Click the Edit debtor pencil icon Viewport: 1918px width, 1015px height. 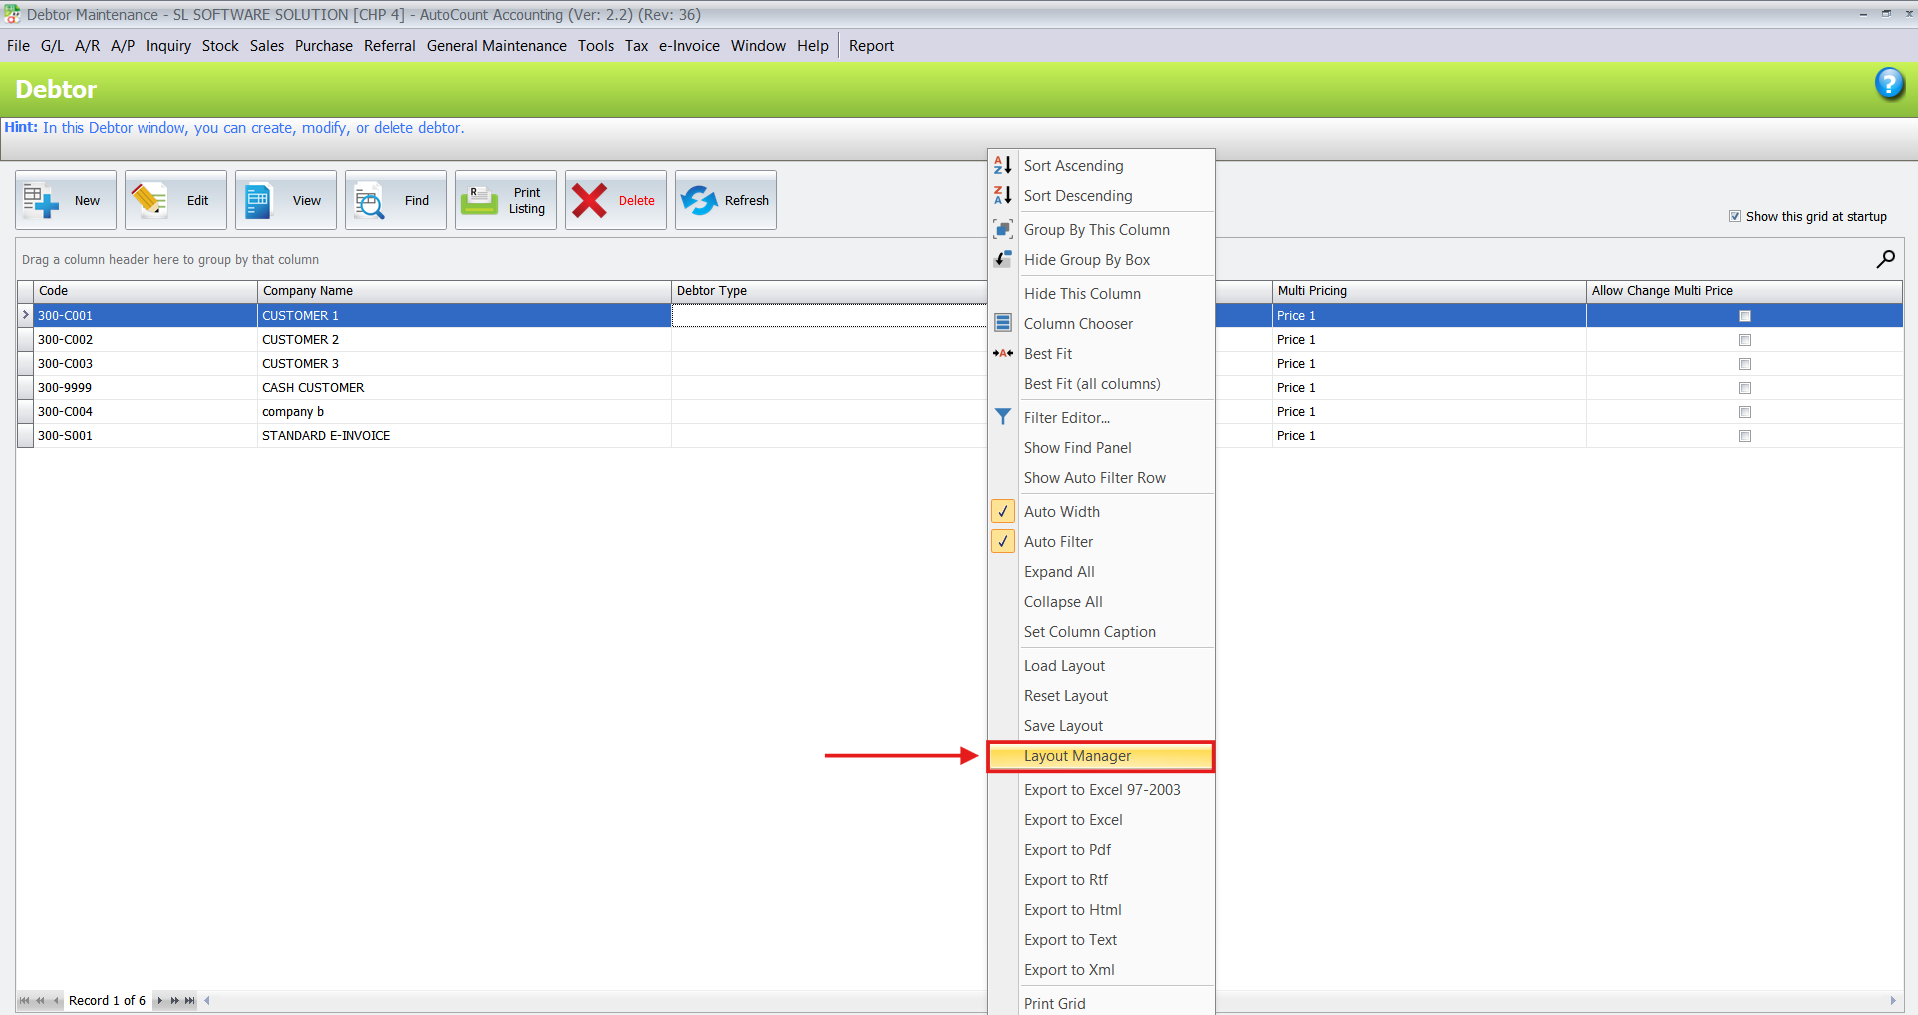(150, 201)
